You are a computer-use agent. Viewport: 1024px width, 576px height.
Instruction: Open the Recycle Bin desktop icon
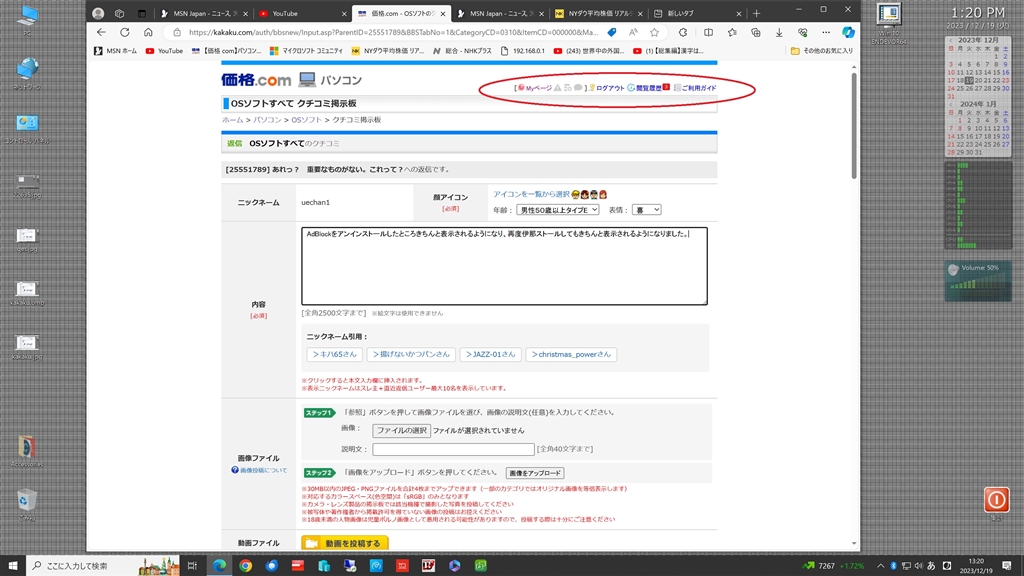[x=27, y=504]
